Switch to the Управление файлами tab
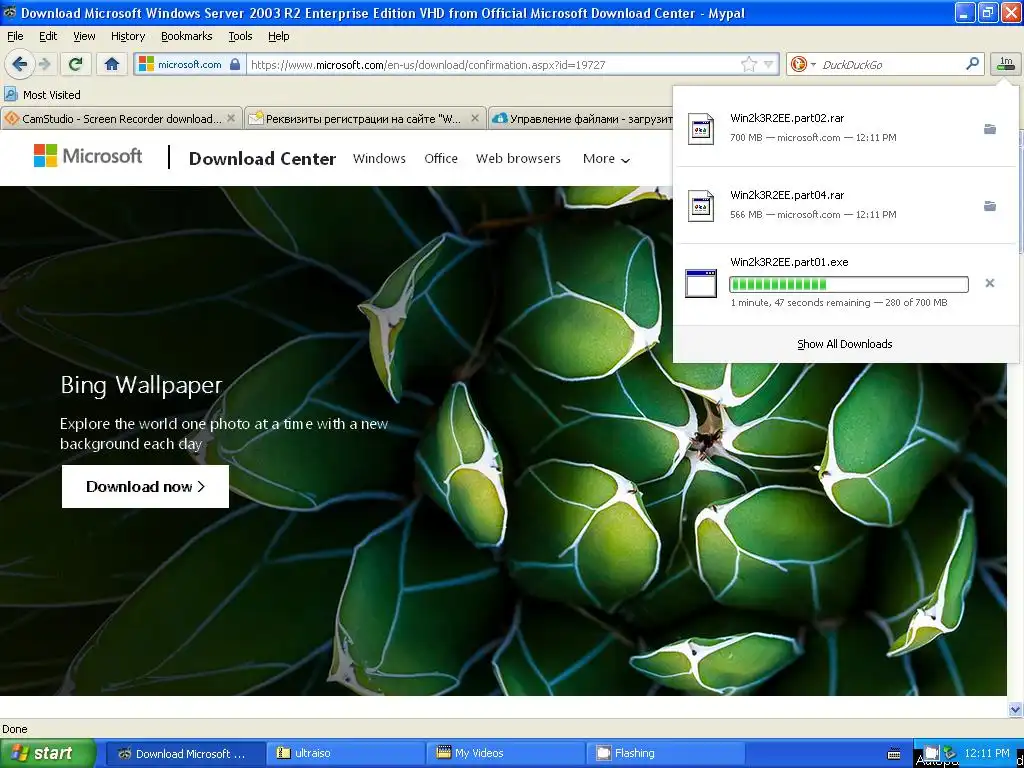 [581, 119]
